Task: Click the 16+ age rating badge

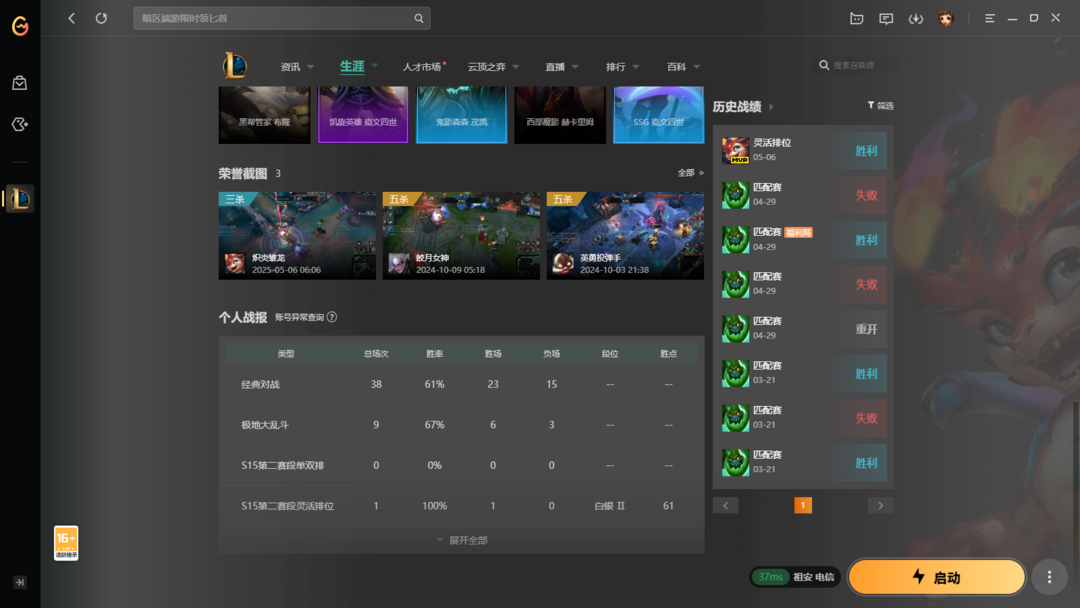Action: tap(66, 543)
